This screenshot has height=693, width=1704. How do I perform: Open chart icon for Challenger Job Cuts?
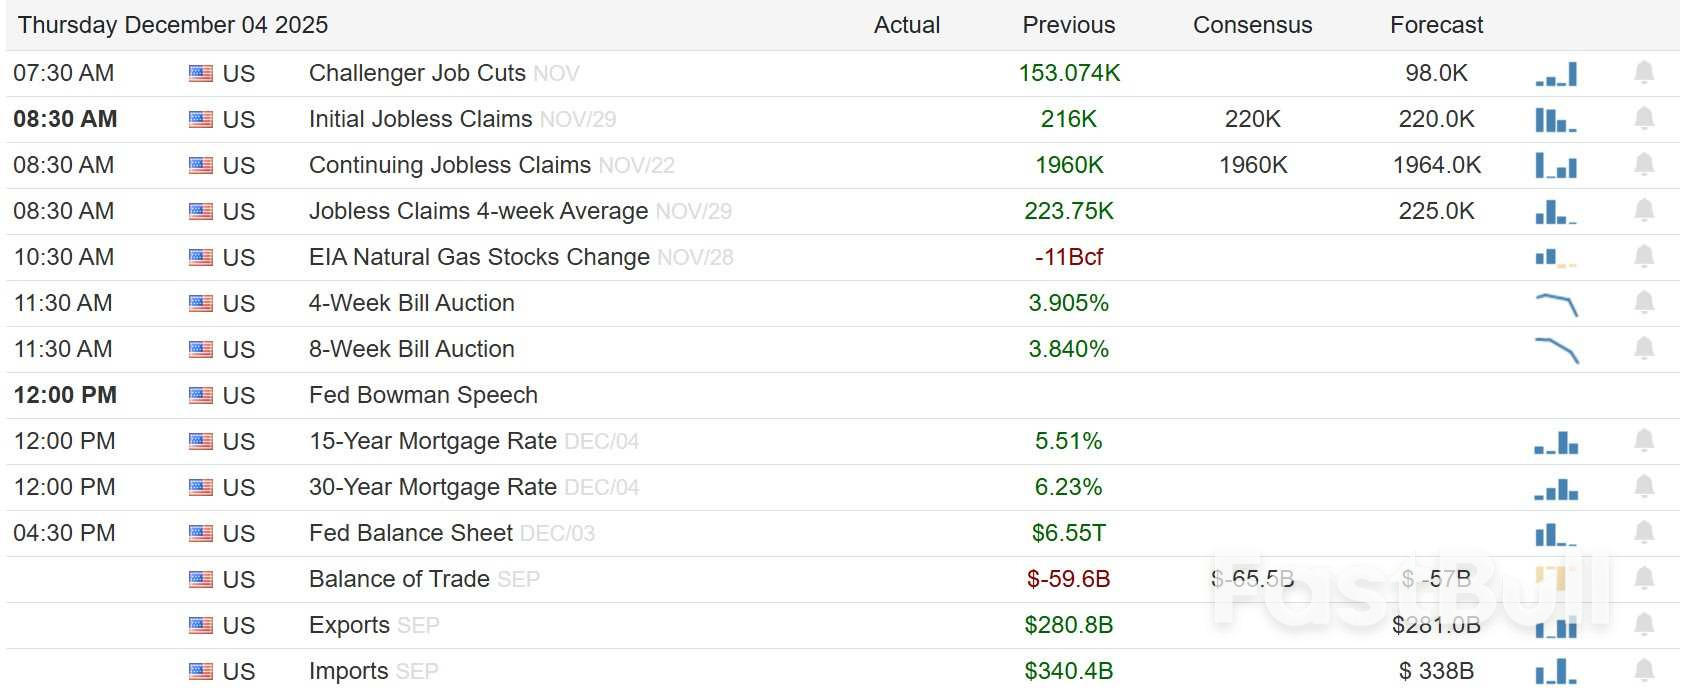(x=1556, y=74)
